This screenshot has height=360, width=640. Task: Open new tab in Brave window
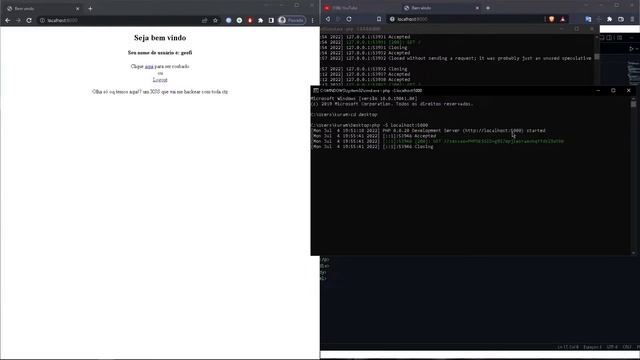(x=488, y=8)
